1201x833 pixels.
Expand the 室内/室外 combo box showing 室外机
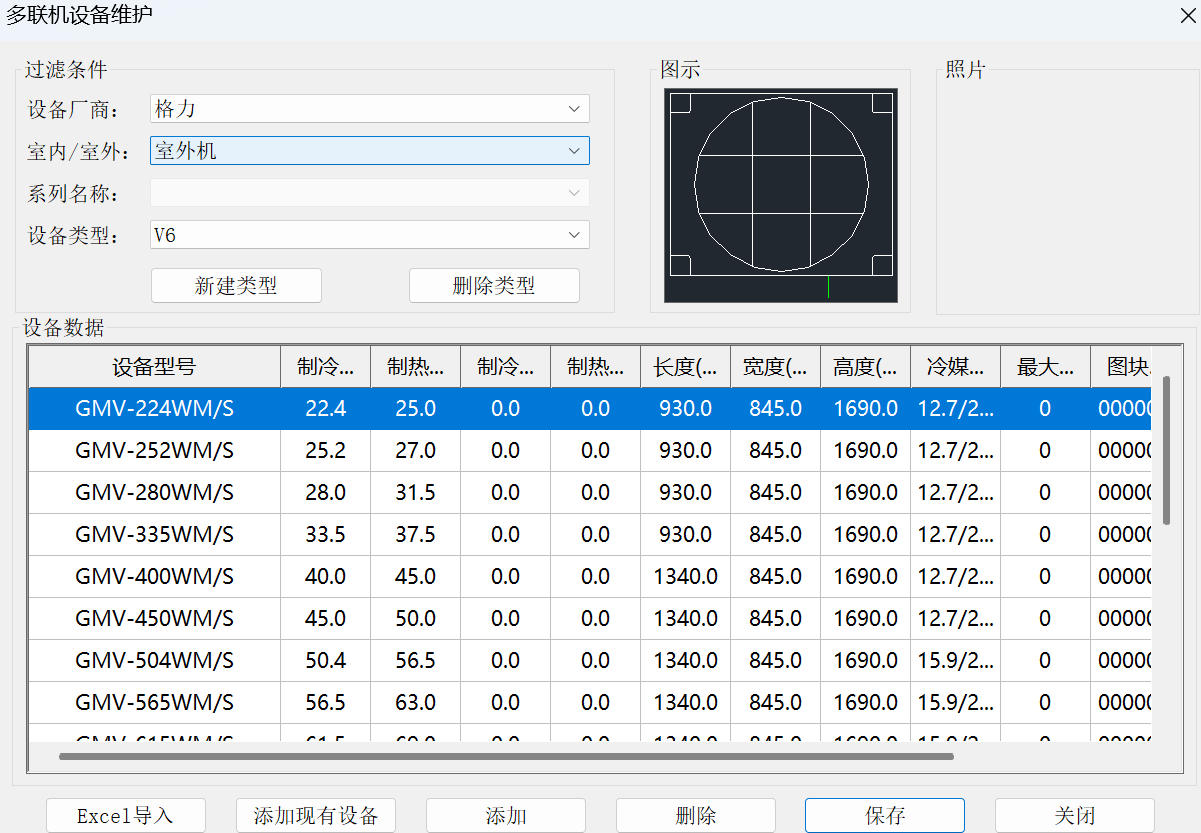click(370, 151)
